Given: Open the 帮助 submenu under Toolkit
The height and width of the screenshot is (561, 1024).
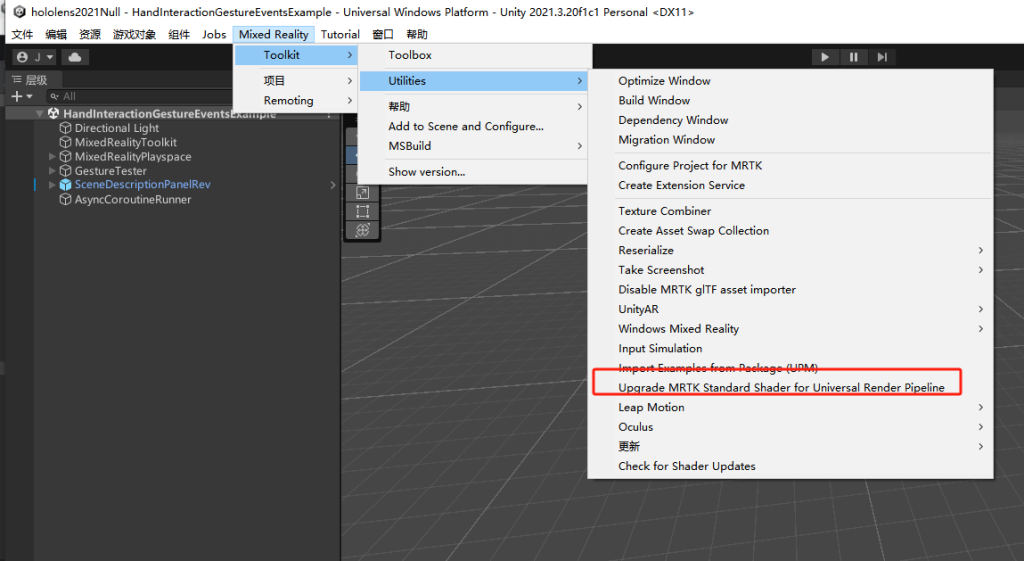Looking at the screenshot, I should [474, 106].
